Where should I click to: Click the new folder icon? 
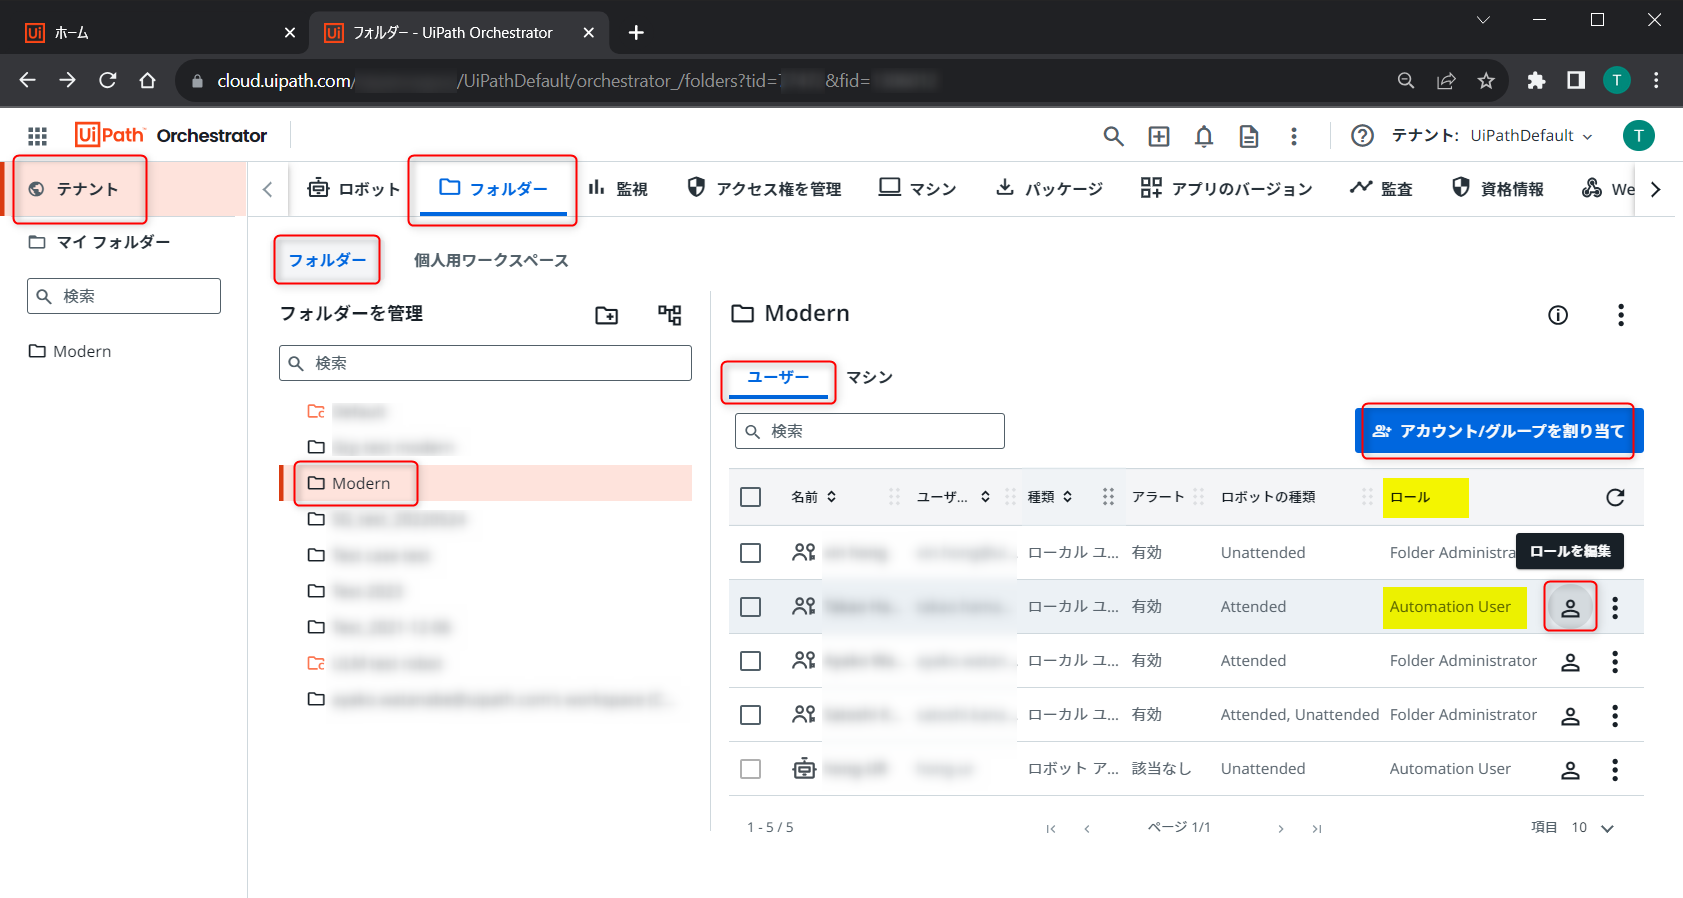(606, 315)
